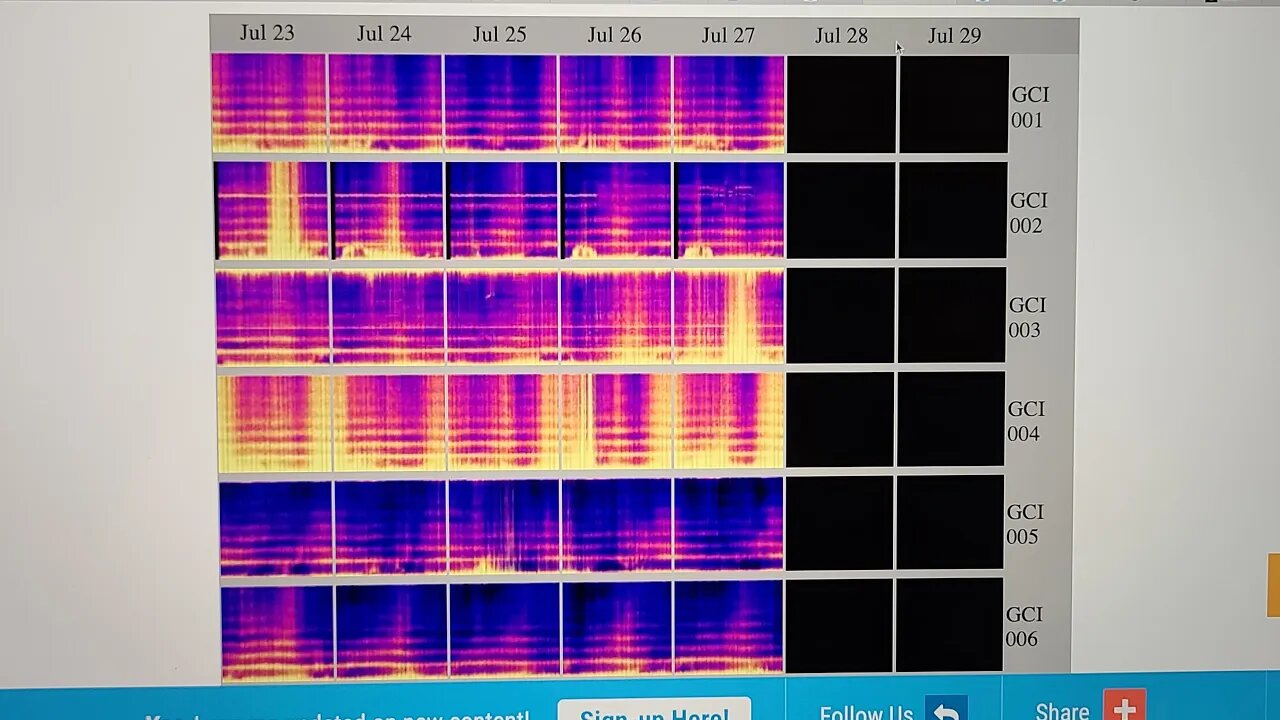Open GCI 001 spectrogram for Jul 23
The image size is (1280, 720).
coord(269,103)
